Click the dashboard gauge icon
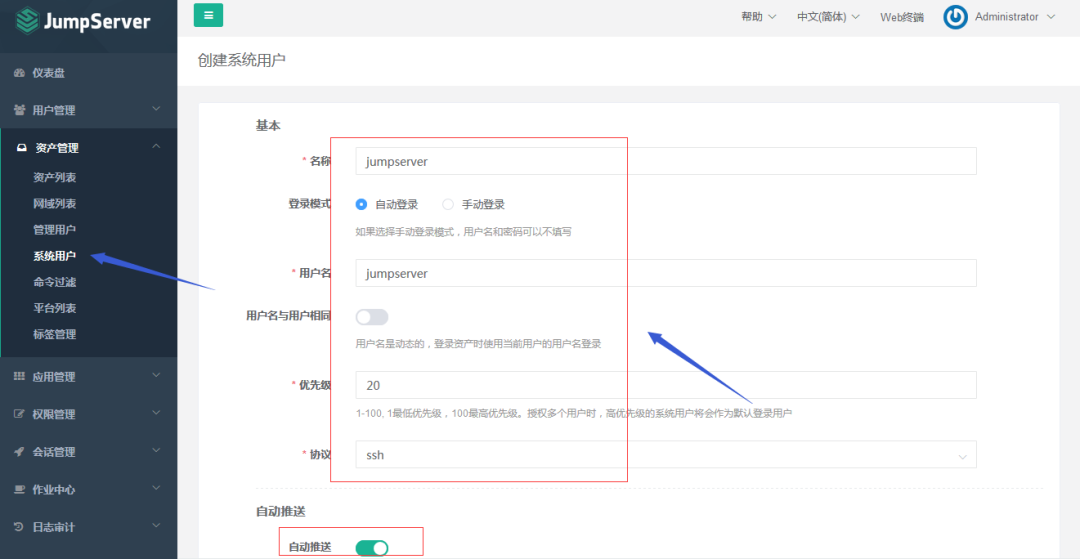Image resolution: width=1080 pixels, height=559 pixels. point(19,73)
